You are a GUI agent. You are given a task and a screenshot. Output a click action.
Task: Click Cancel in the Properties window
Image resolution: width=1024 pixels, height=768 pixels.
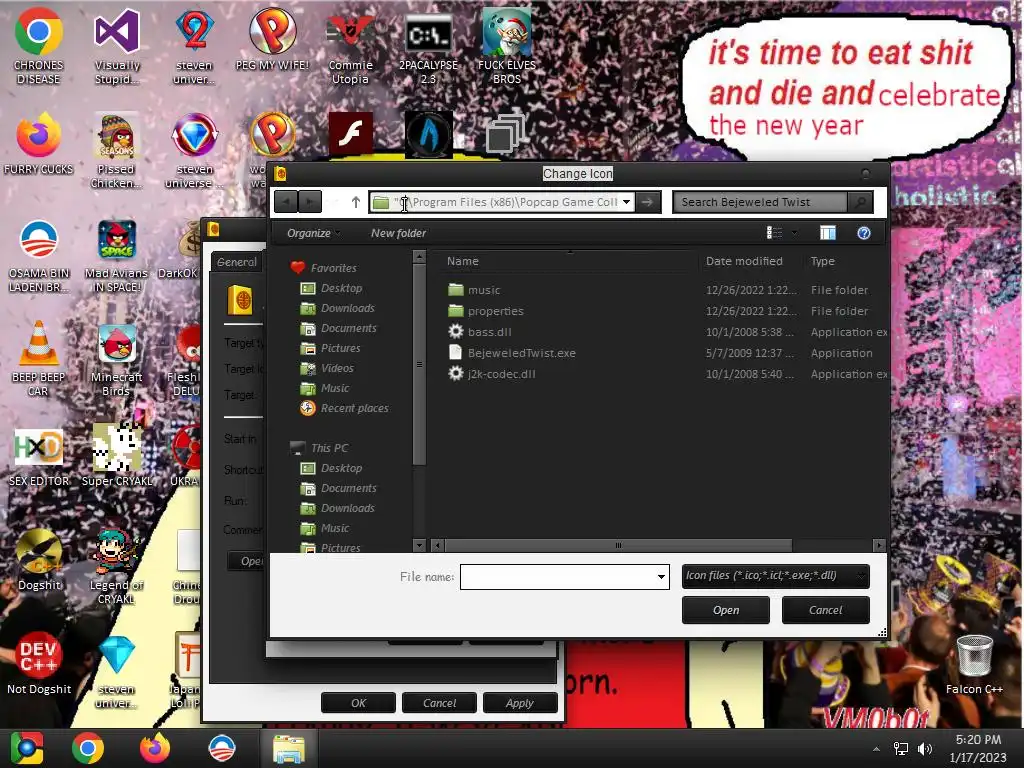tap(440, 703)
